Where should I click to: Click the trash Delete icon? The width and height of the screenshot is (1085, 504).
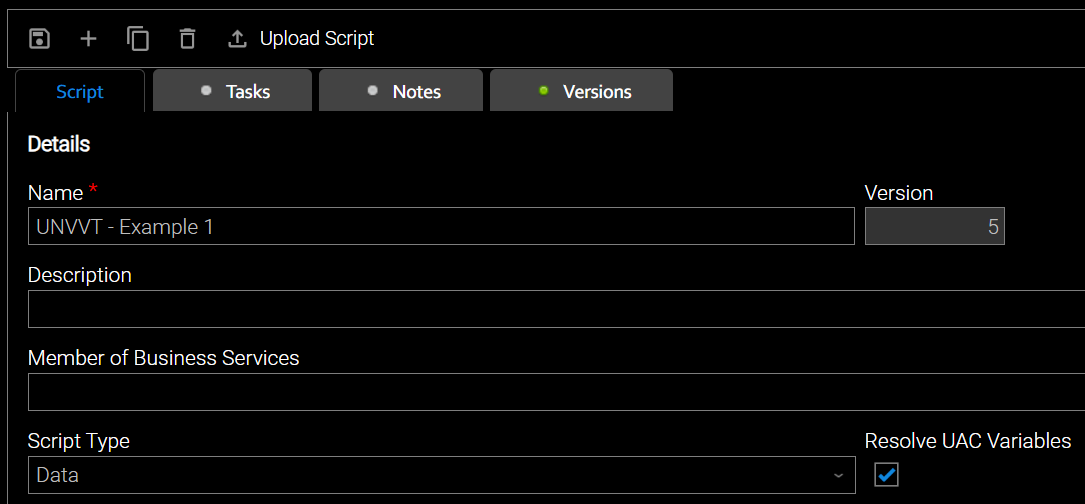tap(187, 39)
